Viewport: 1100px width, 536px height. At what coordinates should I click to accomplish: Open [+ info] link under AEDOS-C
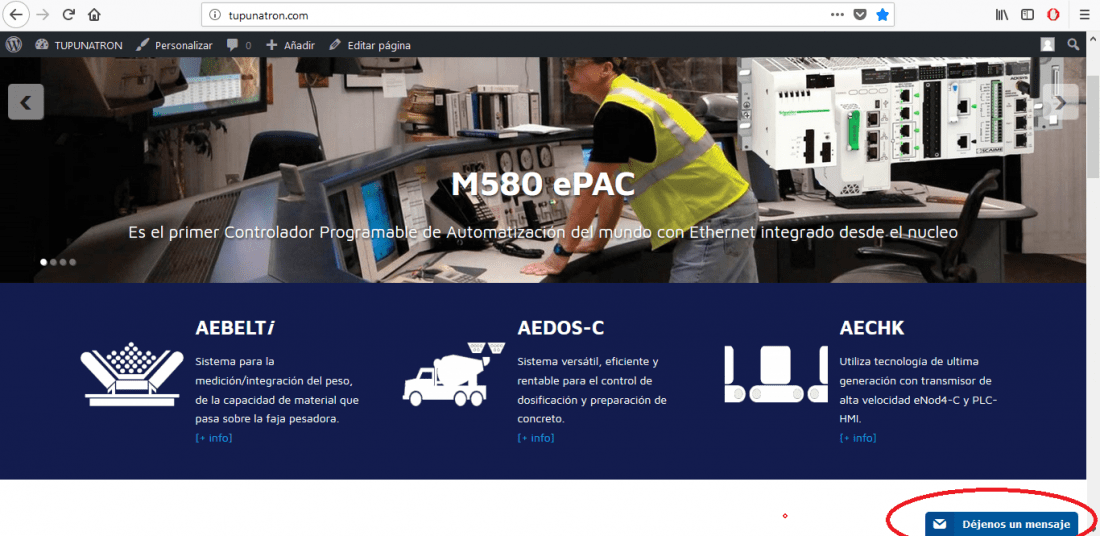[x=535, y=438]
